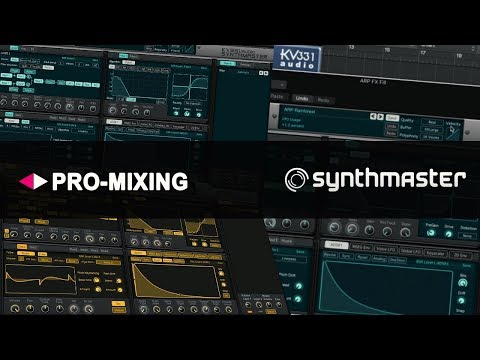
Task: Select the ADSR1 tab
Action: point(336,245)
